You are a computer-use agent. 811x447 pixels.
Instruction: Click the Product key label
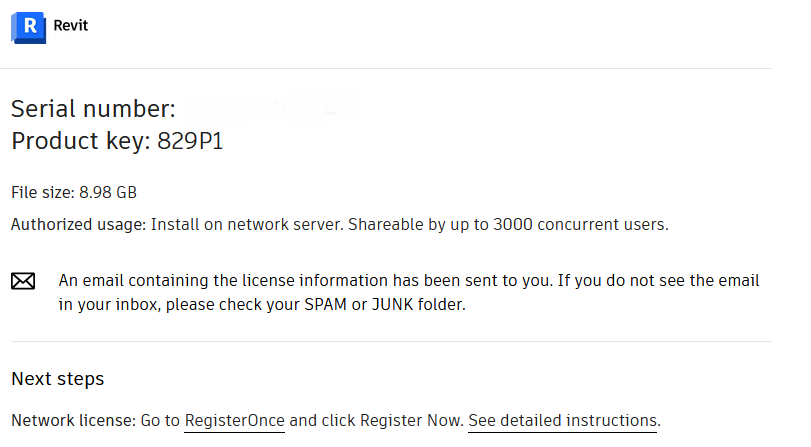81,141
